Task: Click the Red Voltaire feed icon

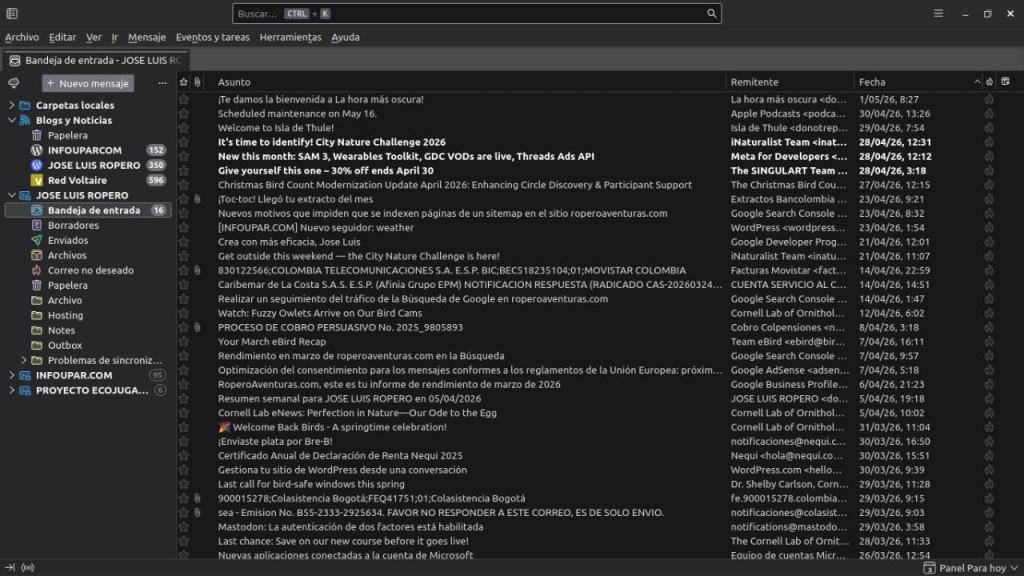Action: tap(37, 180)
